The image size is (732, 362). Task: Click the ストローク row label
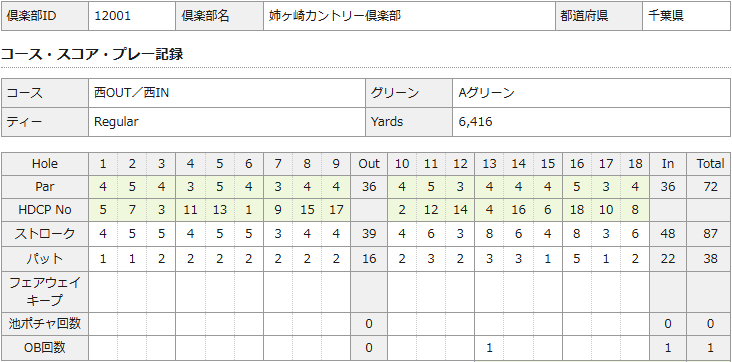coord(45,234)
